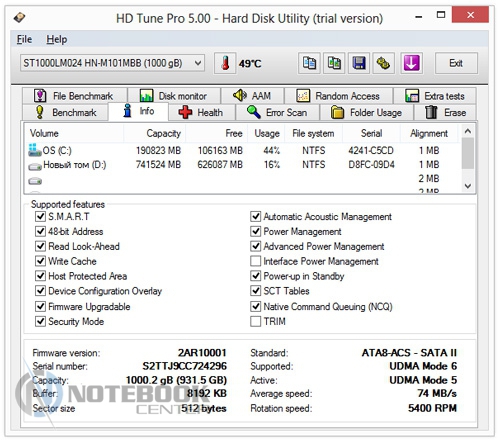This screenshot has width=500, height=441.
Task: Open the Help menu
Action: click(57, 39)
